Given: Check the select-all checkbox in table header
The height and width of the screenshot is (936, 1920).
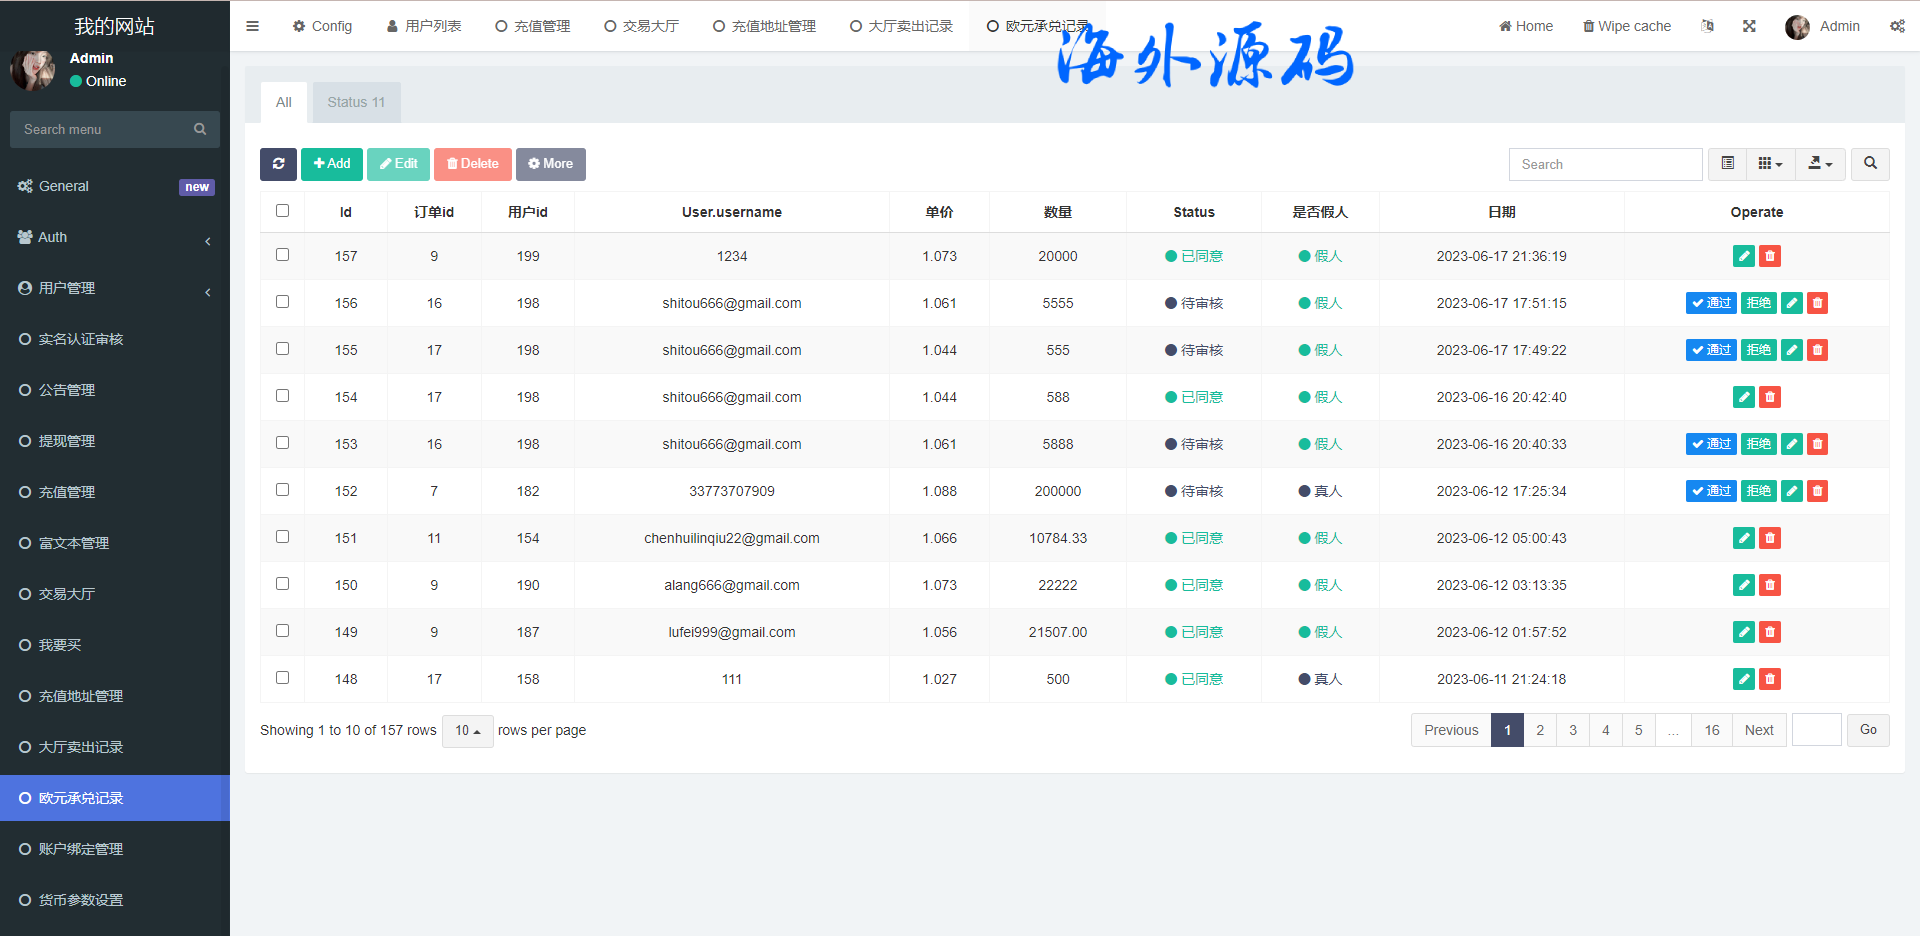Looking at the screenshot, I should pos(282,211).
